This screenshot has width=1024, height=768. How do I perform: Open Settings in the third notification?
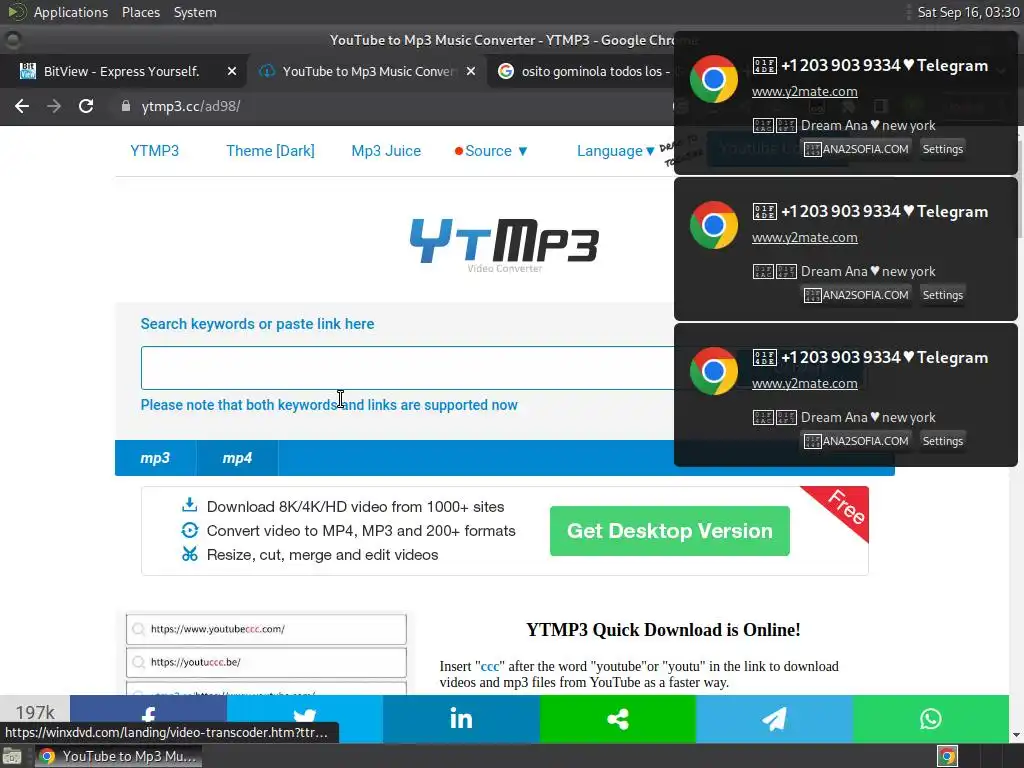click(942, 441)
